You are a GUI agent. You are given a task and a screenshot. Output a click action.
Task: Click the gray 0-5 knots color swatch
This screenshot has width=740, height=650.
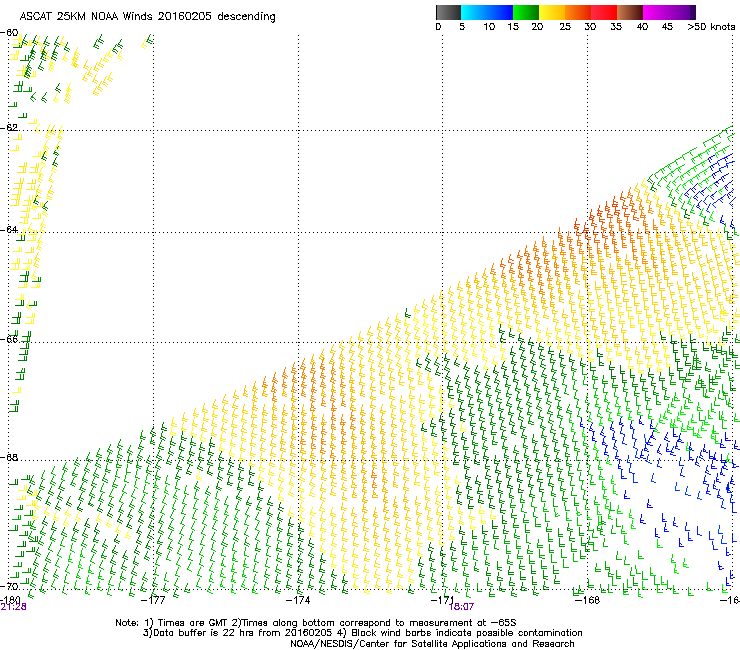(x=448, y=12)
